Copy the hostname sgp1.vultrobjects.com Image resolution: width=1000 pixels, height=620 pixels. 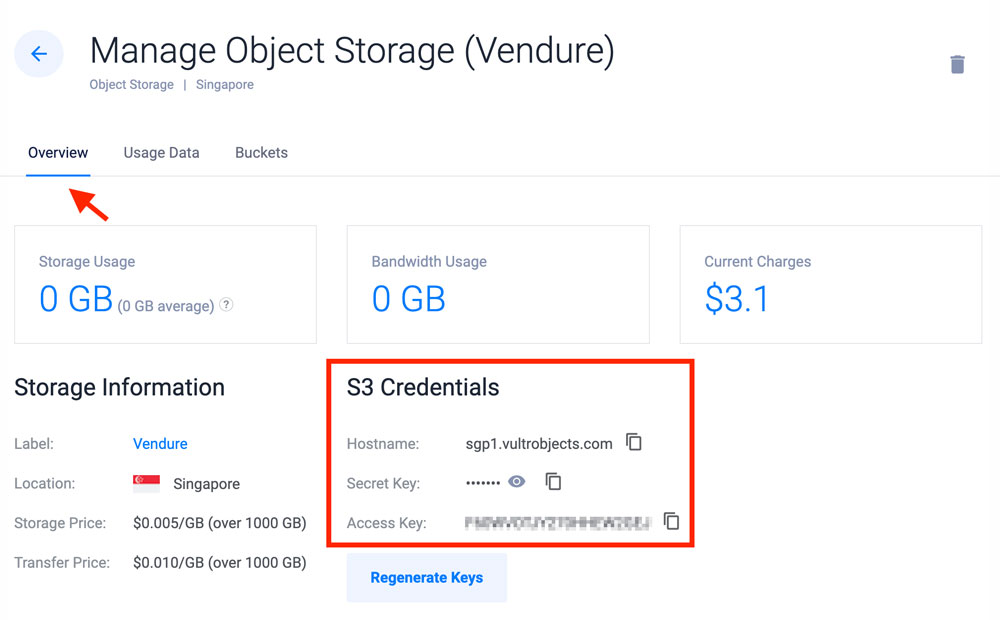(x=634, y=442)
